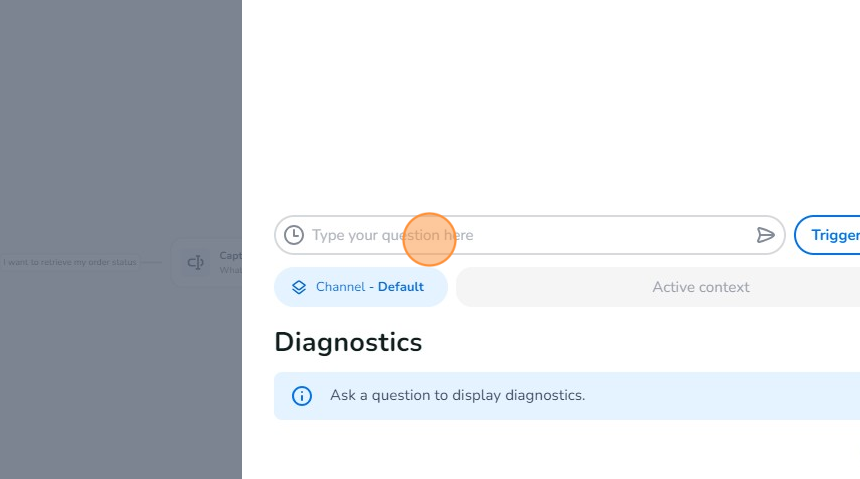860x479 pixels.
Task: Select the Capture node icon on canvas
Action: coord(196,263)
